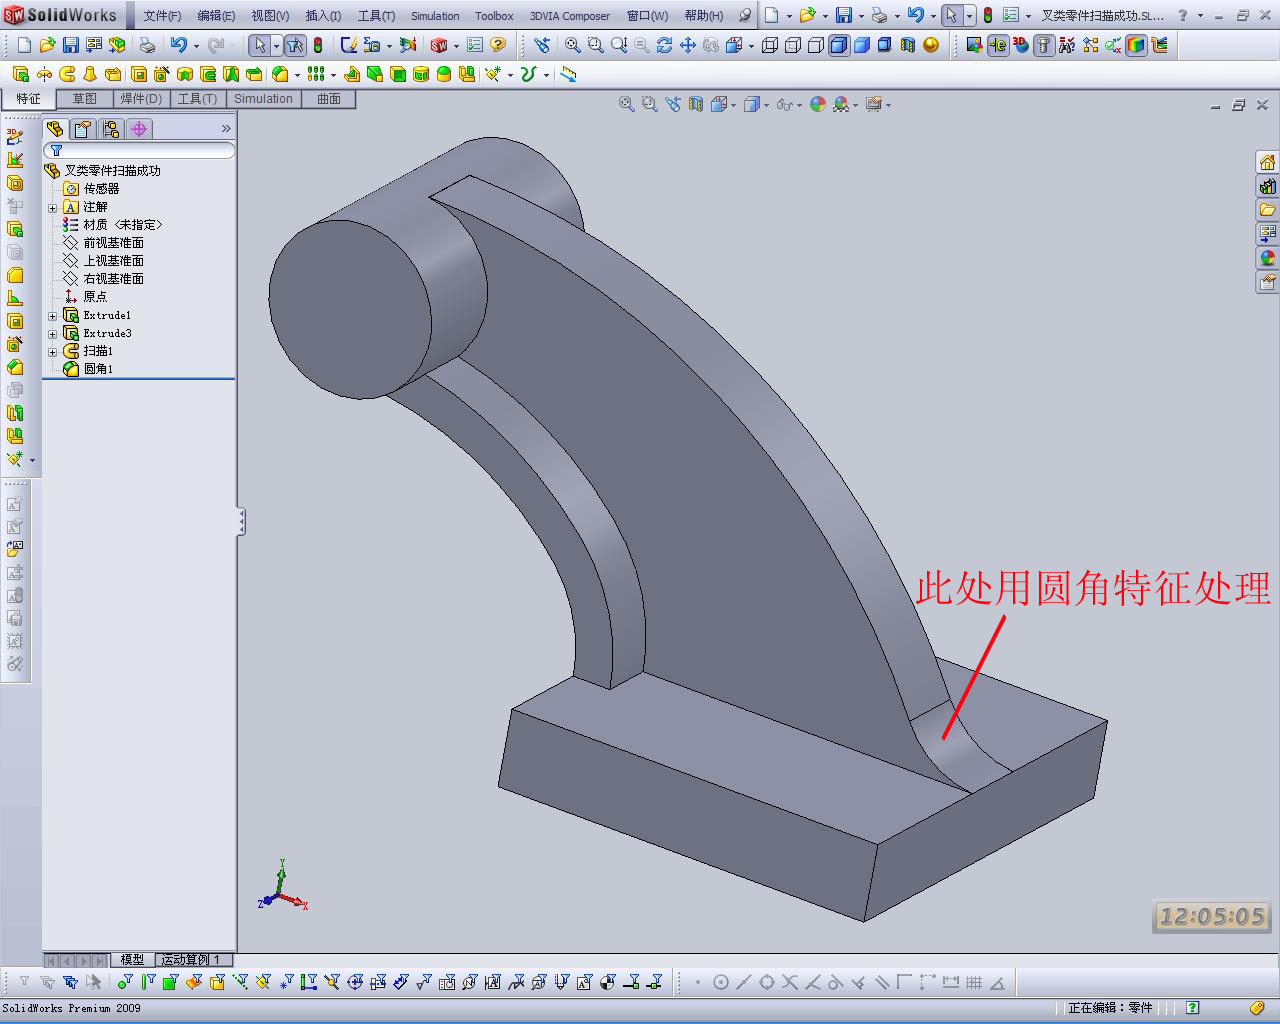
Task: Open File Explorer in the task pane
Action: 1267,210
